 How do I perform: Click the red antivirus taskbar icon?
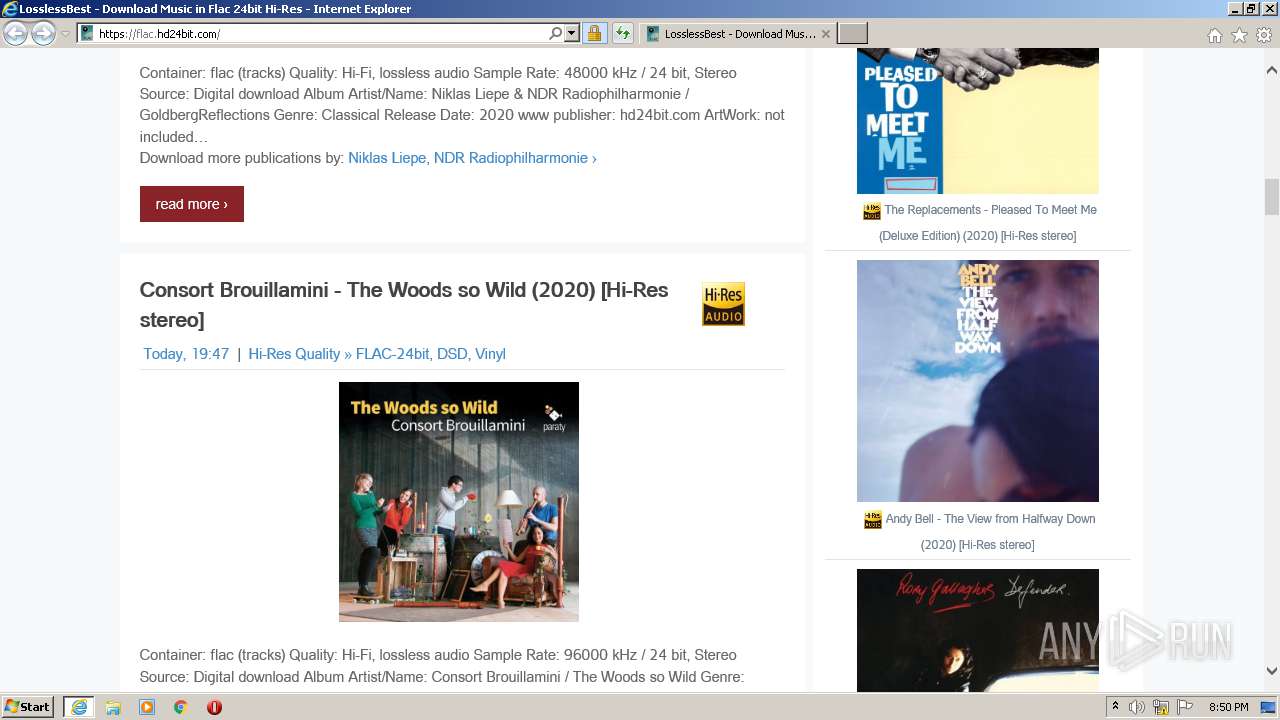(x=214, y=707)
